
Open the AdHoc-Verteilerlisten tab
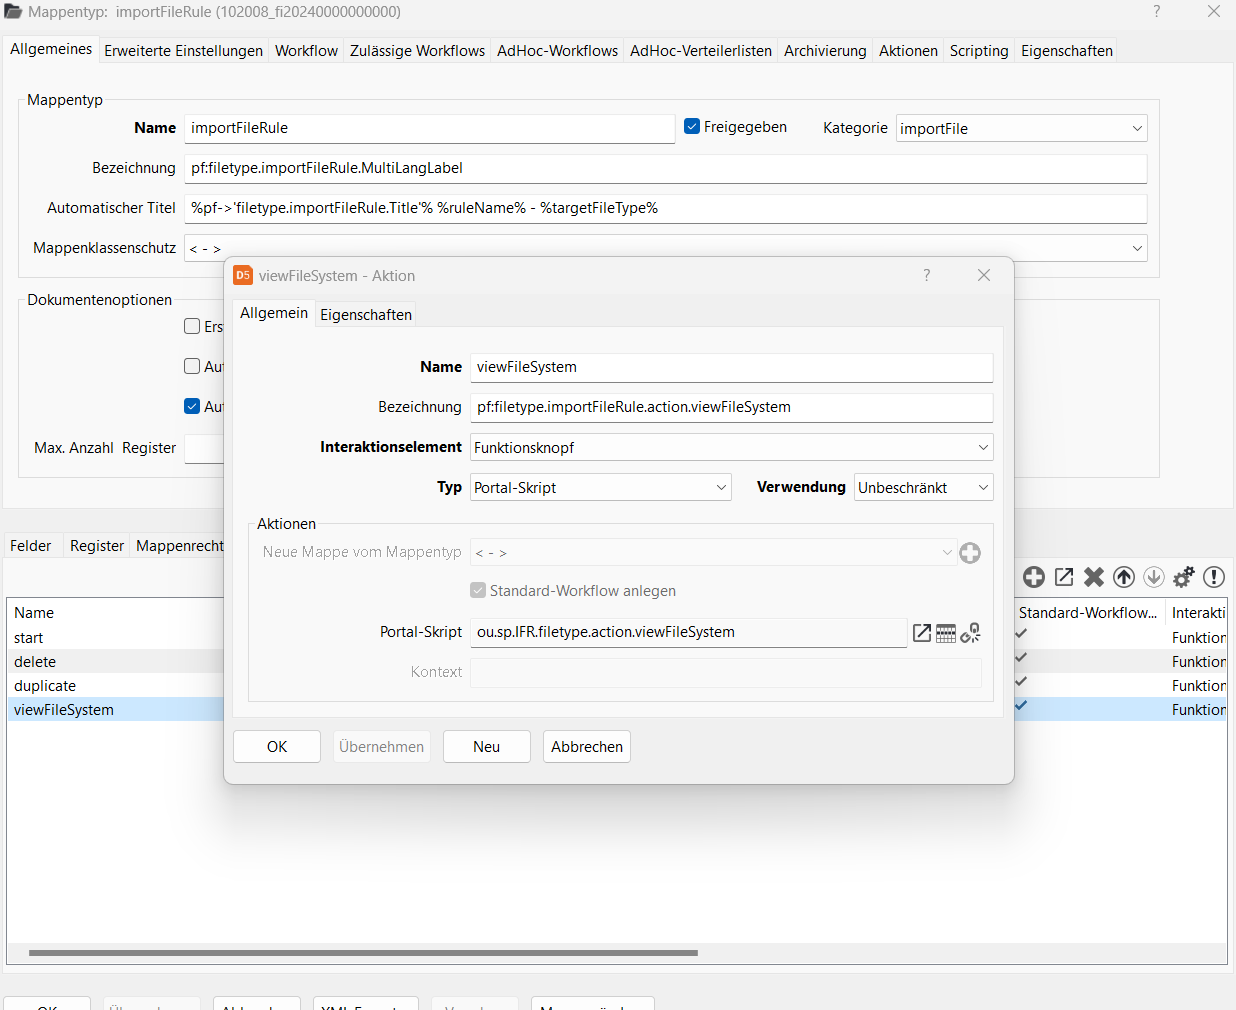[x=701, y=51]
